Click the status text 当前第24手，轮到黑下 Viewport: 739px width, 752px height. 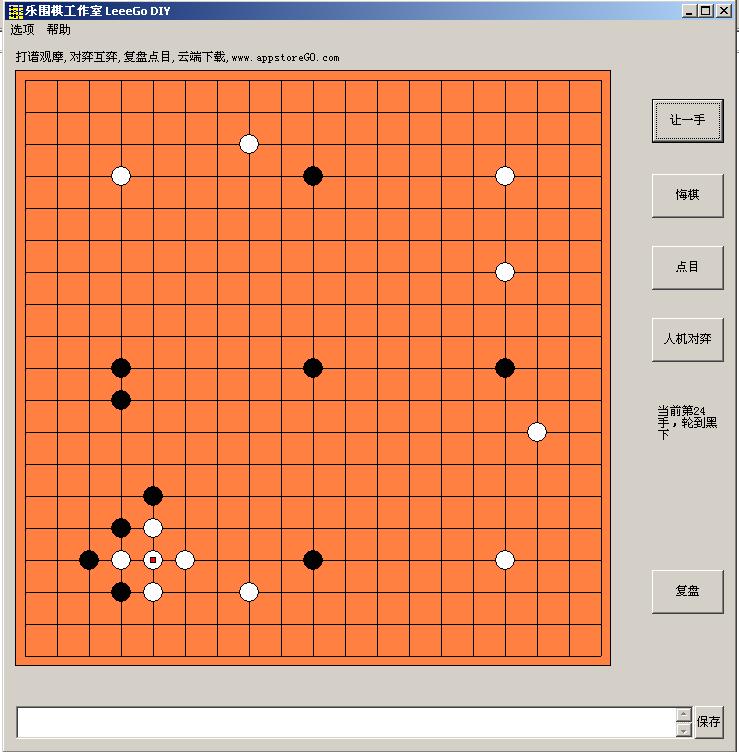tap(687, 423)
